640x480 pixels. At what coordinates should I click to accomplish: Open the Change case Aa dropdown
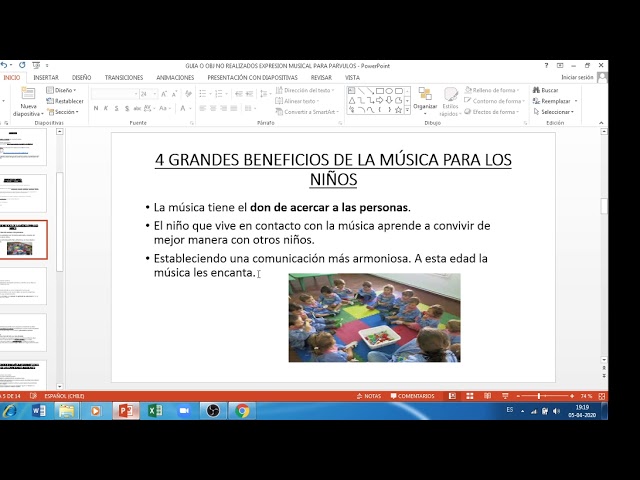pyautogui.click(x=164, y=108)
